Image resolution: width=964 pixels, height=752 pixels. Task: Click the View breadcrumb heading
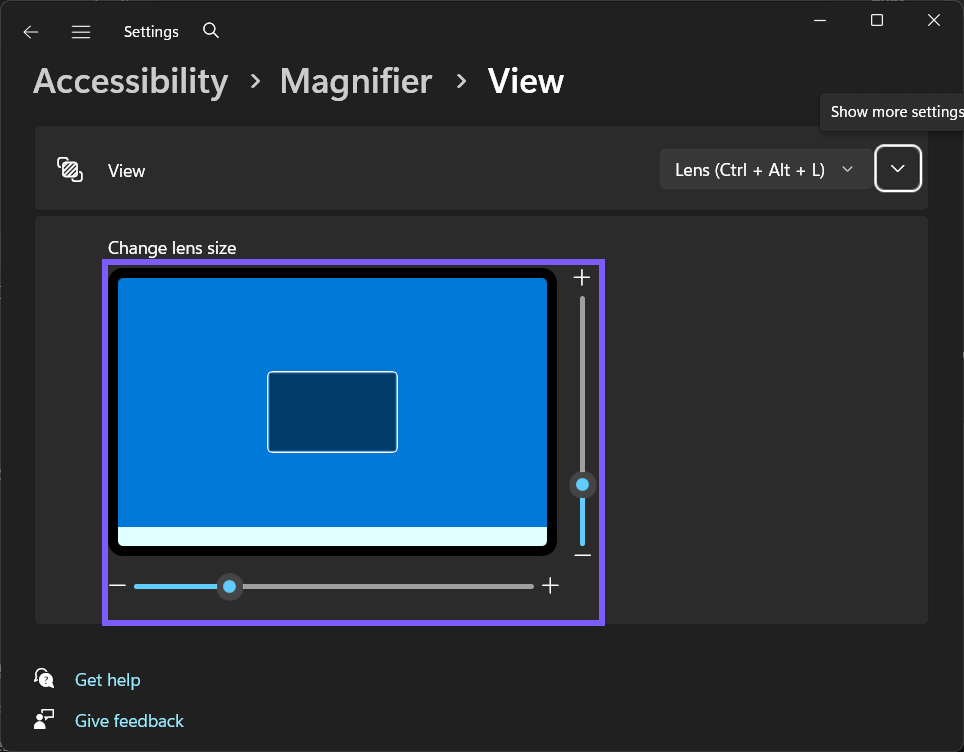click(526, 81)
